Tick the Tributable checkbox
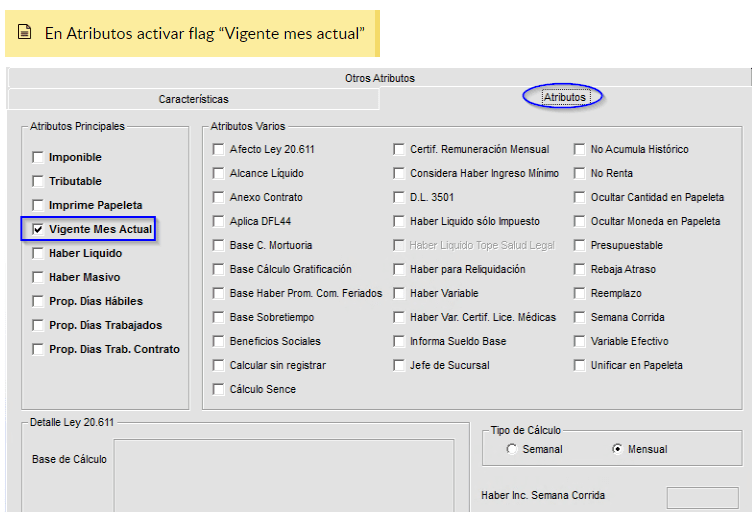The height and width of the screenshot is (516, 752). pos(38,181)
